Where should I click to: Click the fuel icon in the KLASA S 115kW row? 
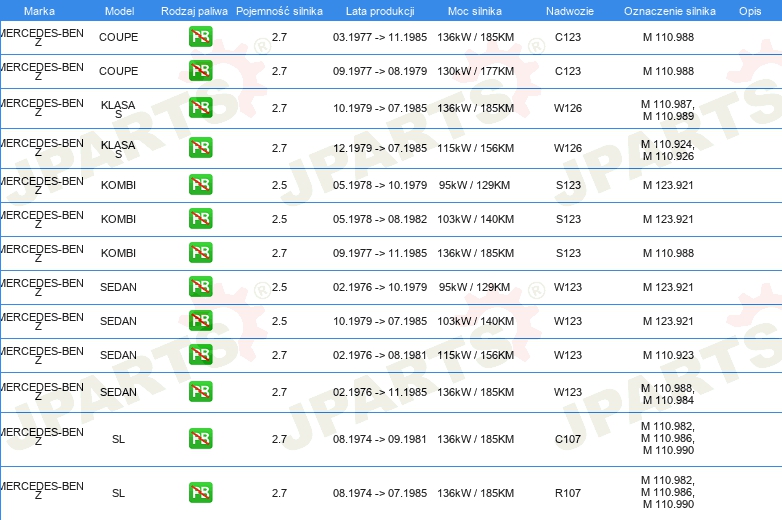[x=200, y=148]
